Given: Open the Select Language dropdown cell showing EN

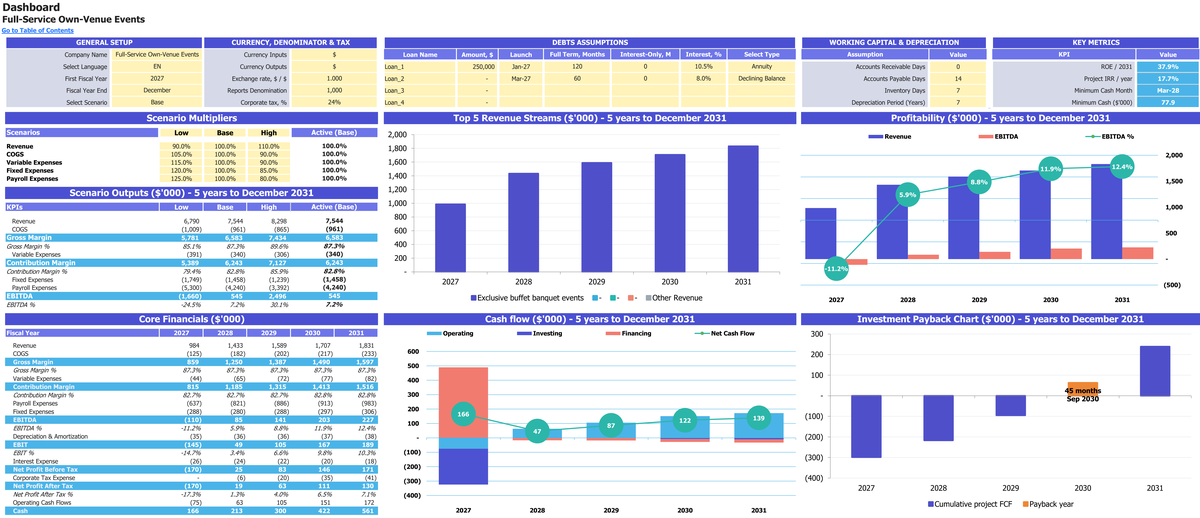Looking at the screenshot, I should (x=157, y=66).
